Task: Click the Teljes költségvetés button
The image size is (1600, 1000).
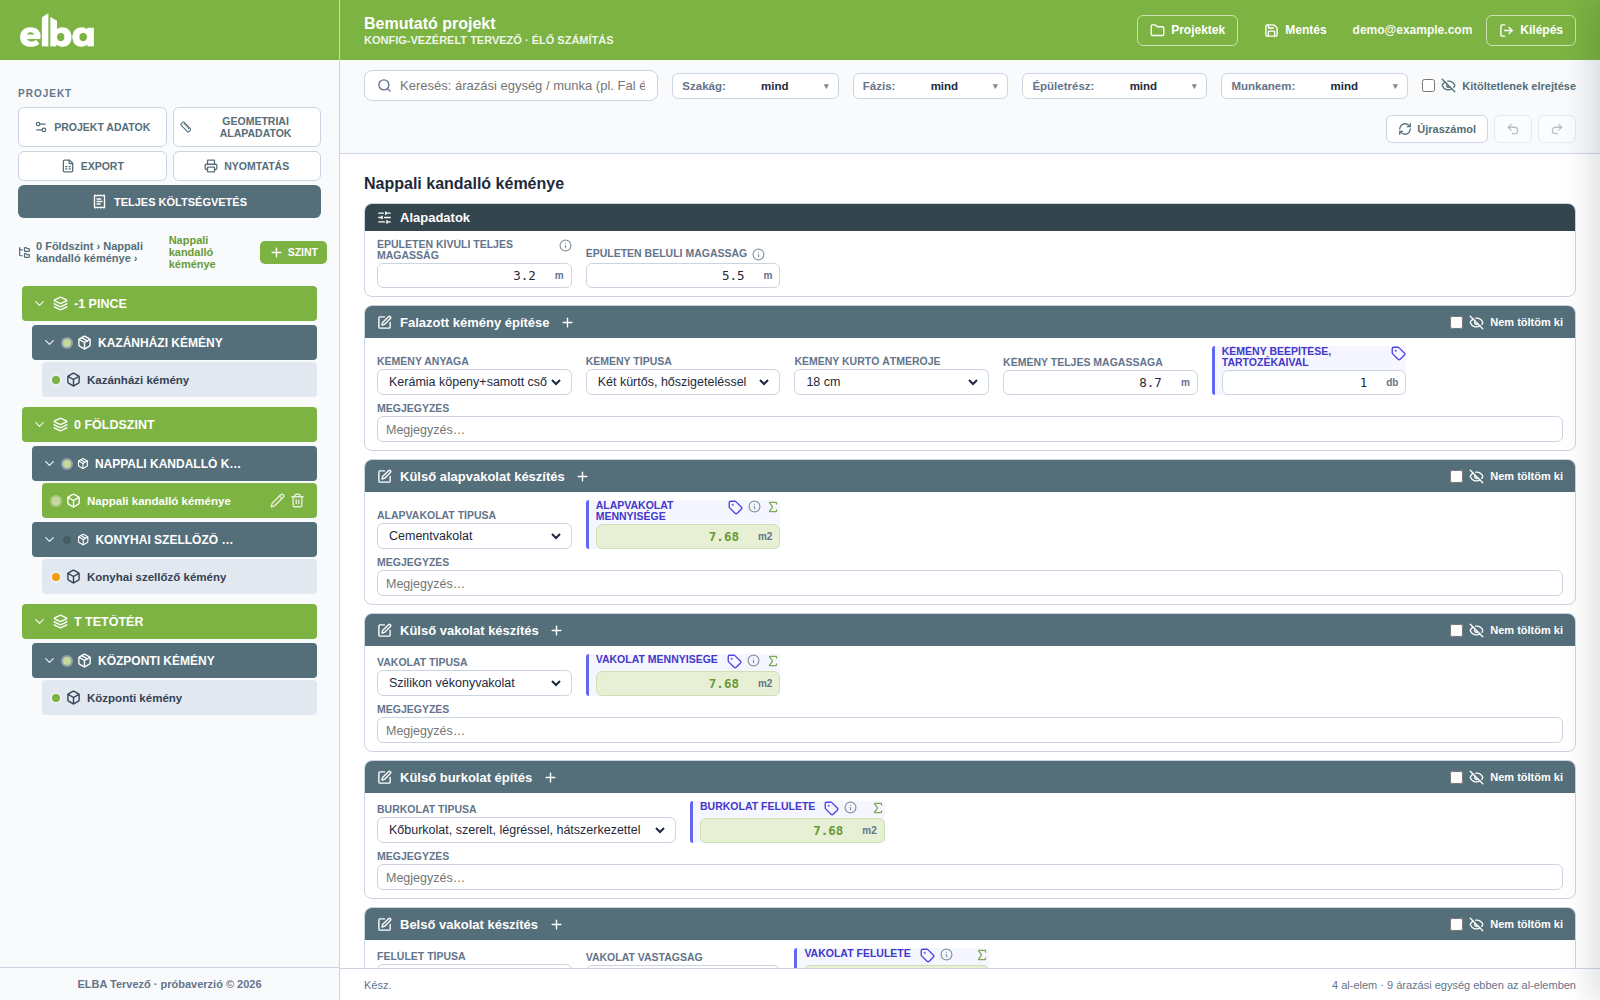Action: pyautogui.click(x=169, y=202)
